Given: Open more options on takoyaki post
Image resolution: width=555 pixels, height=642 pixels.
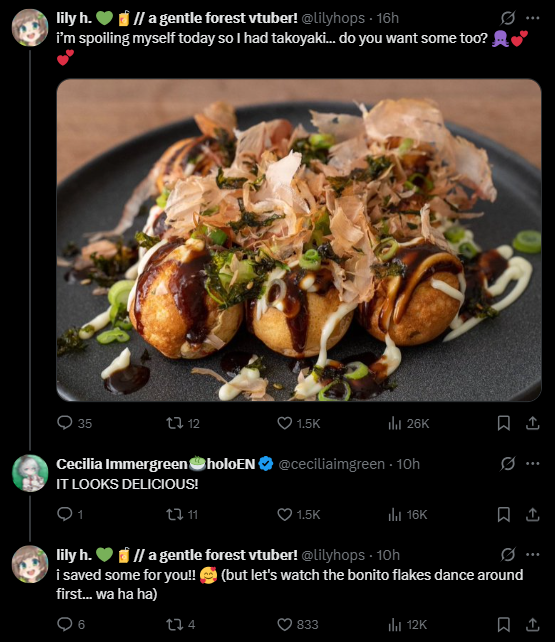Looking at the screenshot, I should pyautogui.click(x=532, y=18).
